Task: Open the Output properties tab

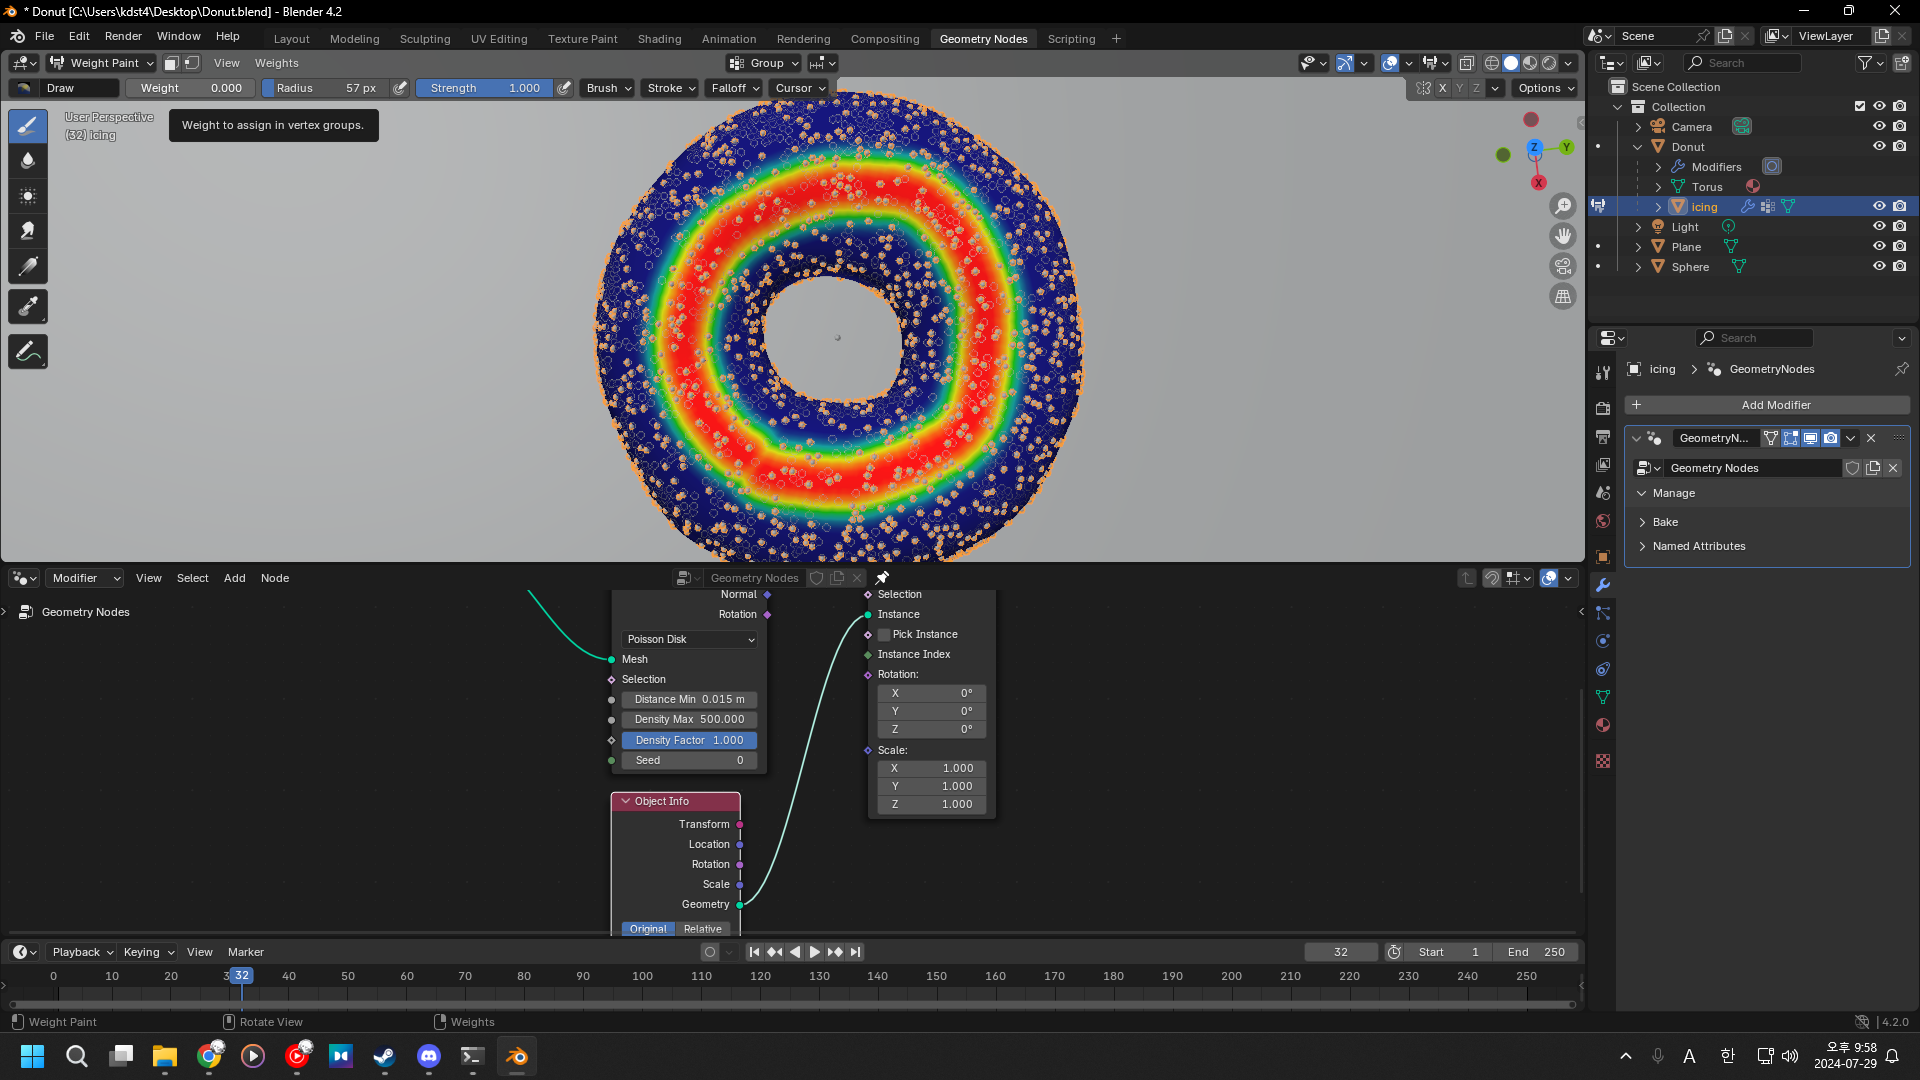Action: pos(1603,437)
